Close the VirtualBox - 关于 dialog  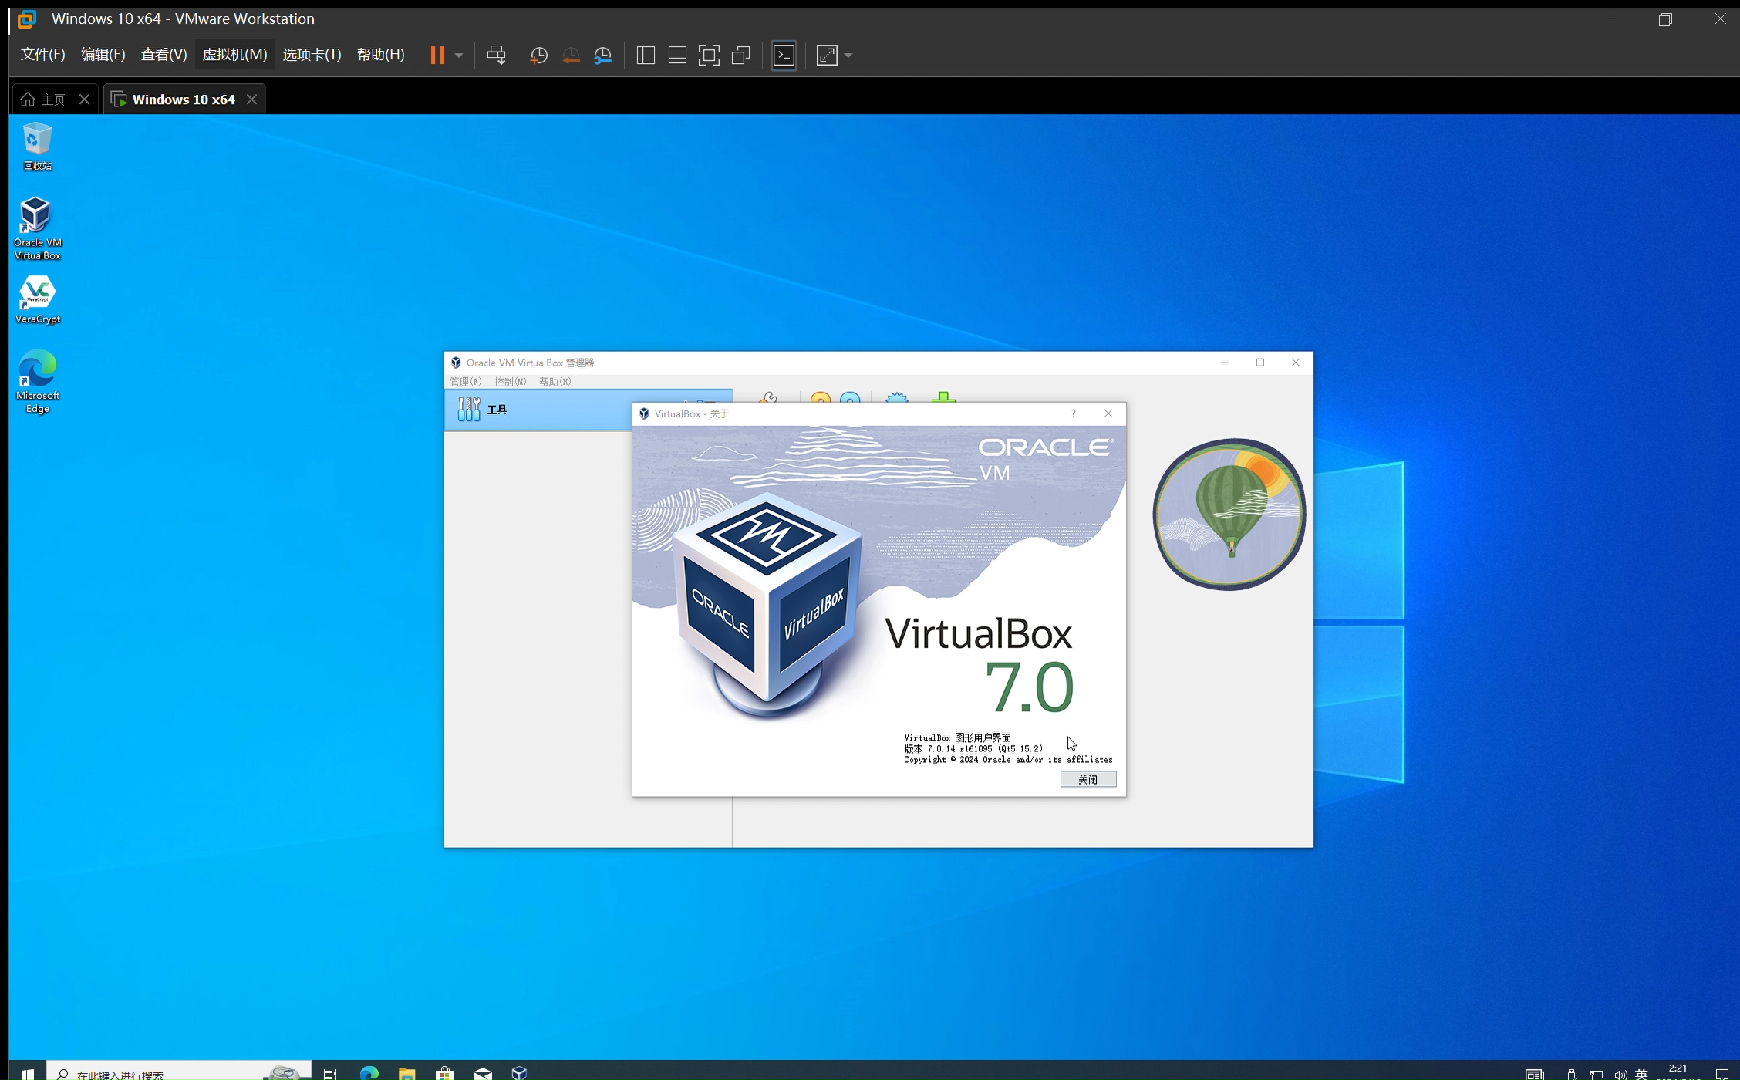tap(1108, 413)
